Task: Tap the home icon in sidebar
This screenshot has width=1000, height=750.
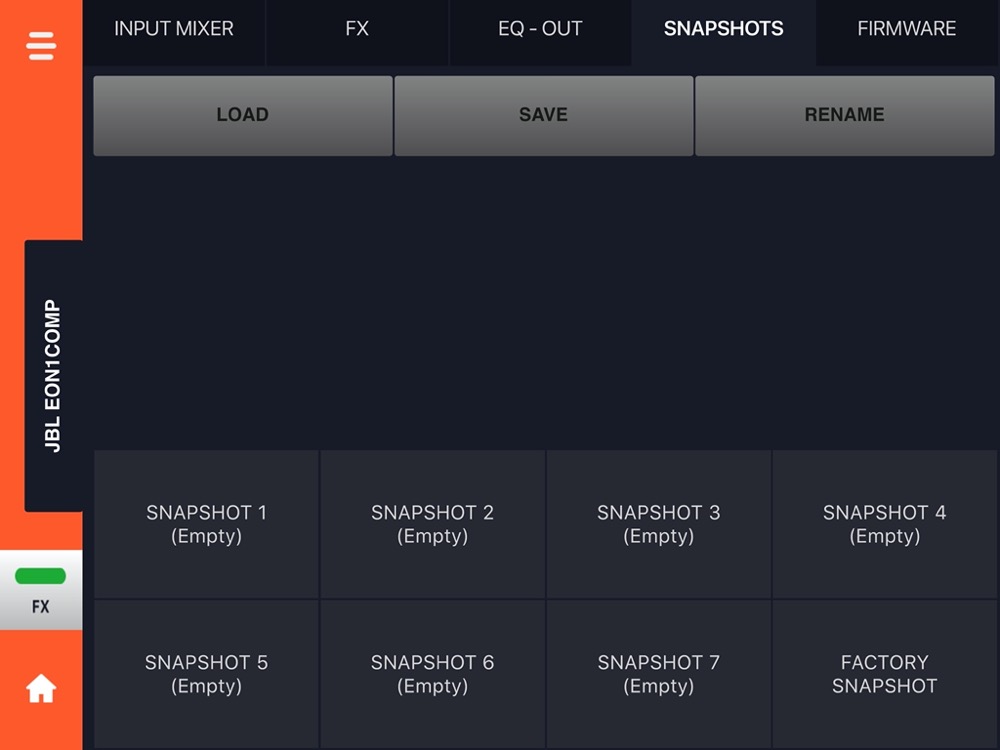Action: coord(41,688)
